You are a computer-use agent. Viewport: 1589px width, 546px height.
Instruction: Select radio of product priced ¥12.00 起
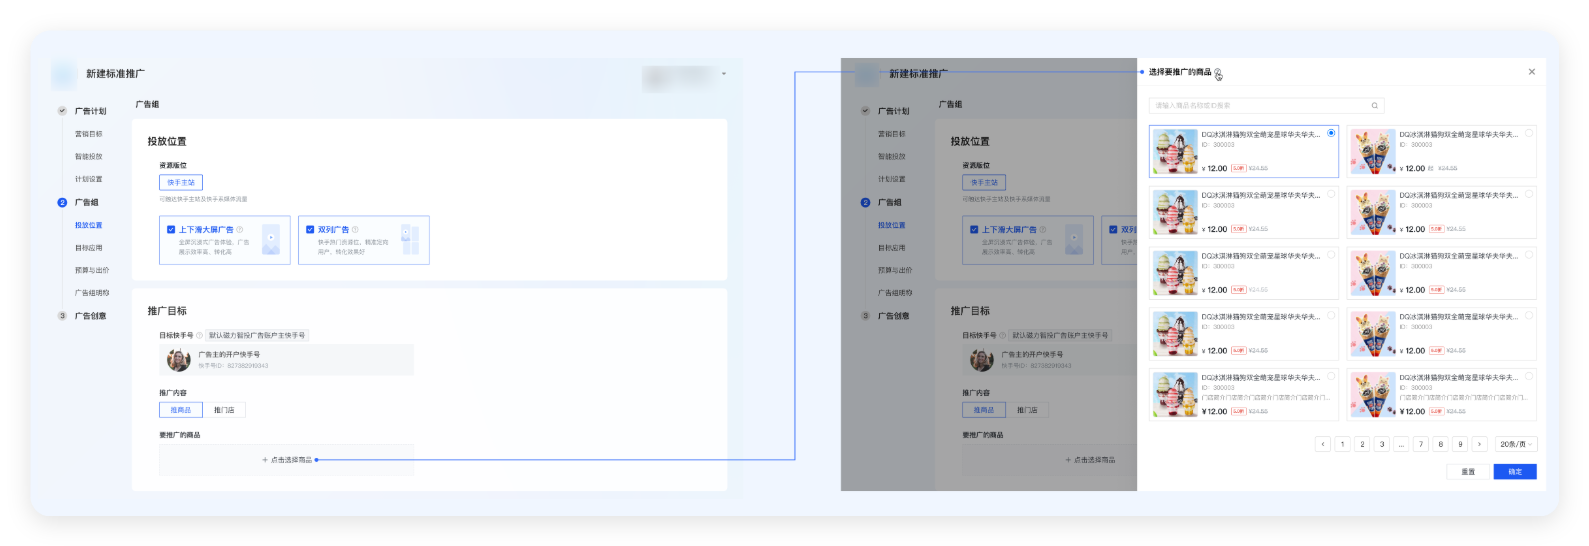coord(1529,133)
